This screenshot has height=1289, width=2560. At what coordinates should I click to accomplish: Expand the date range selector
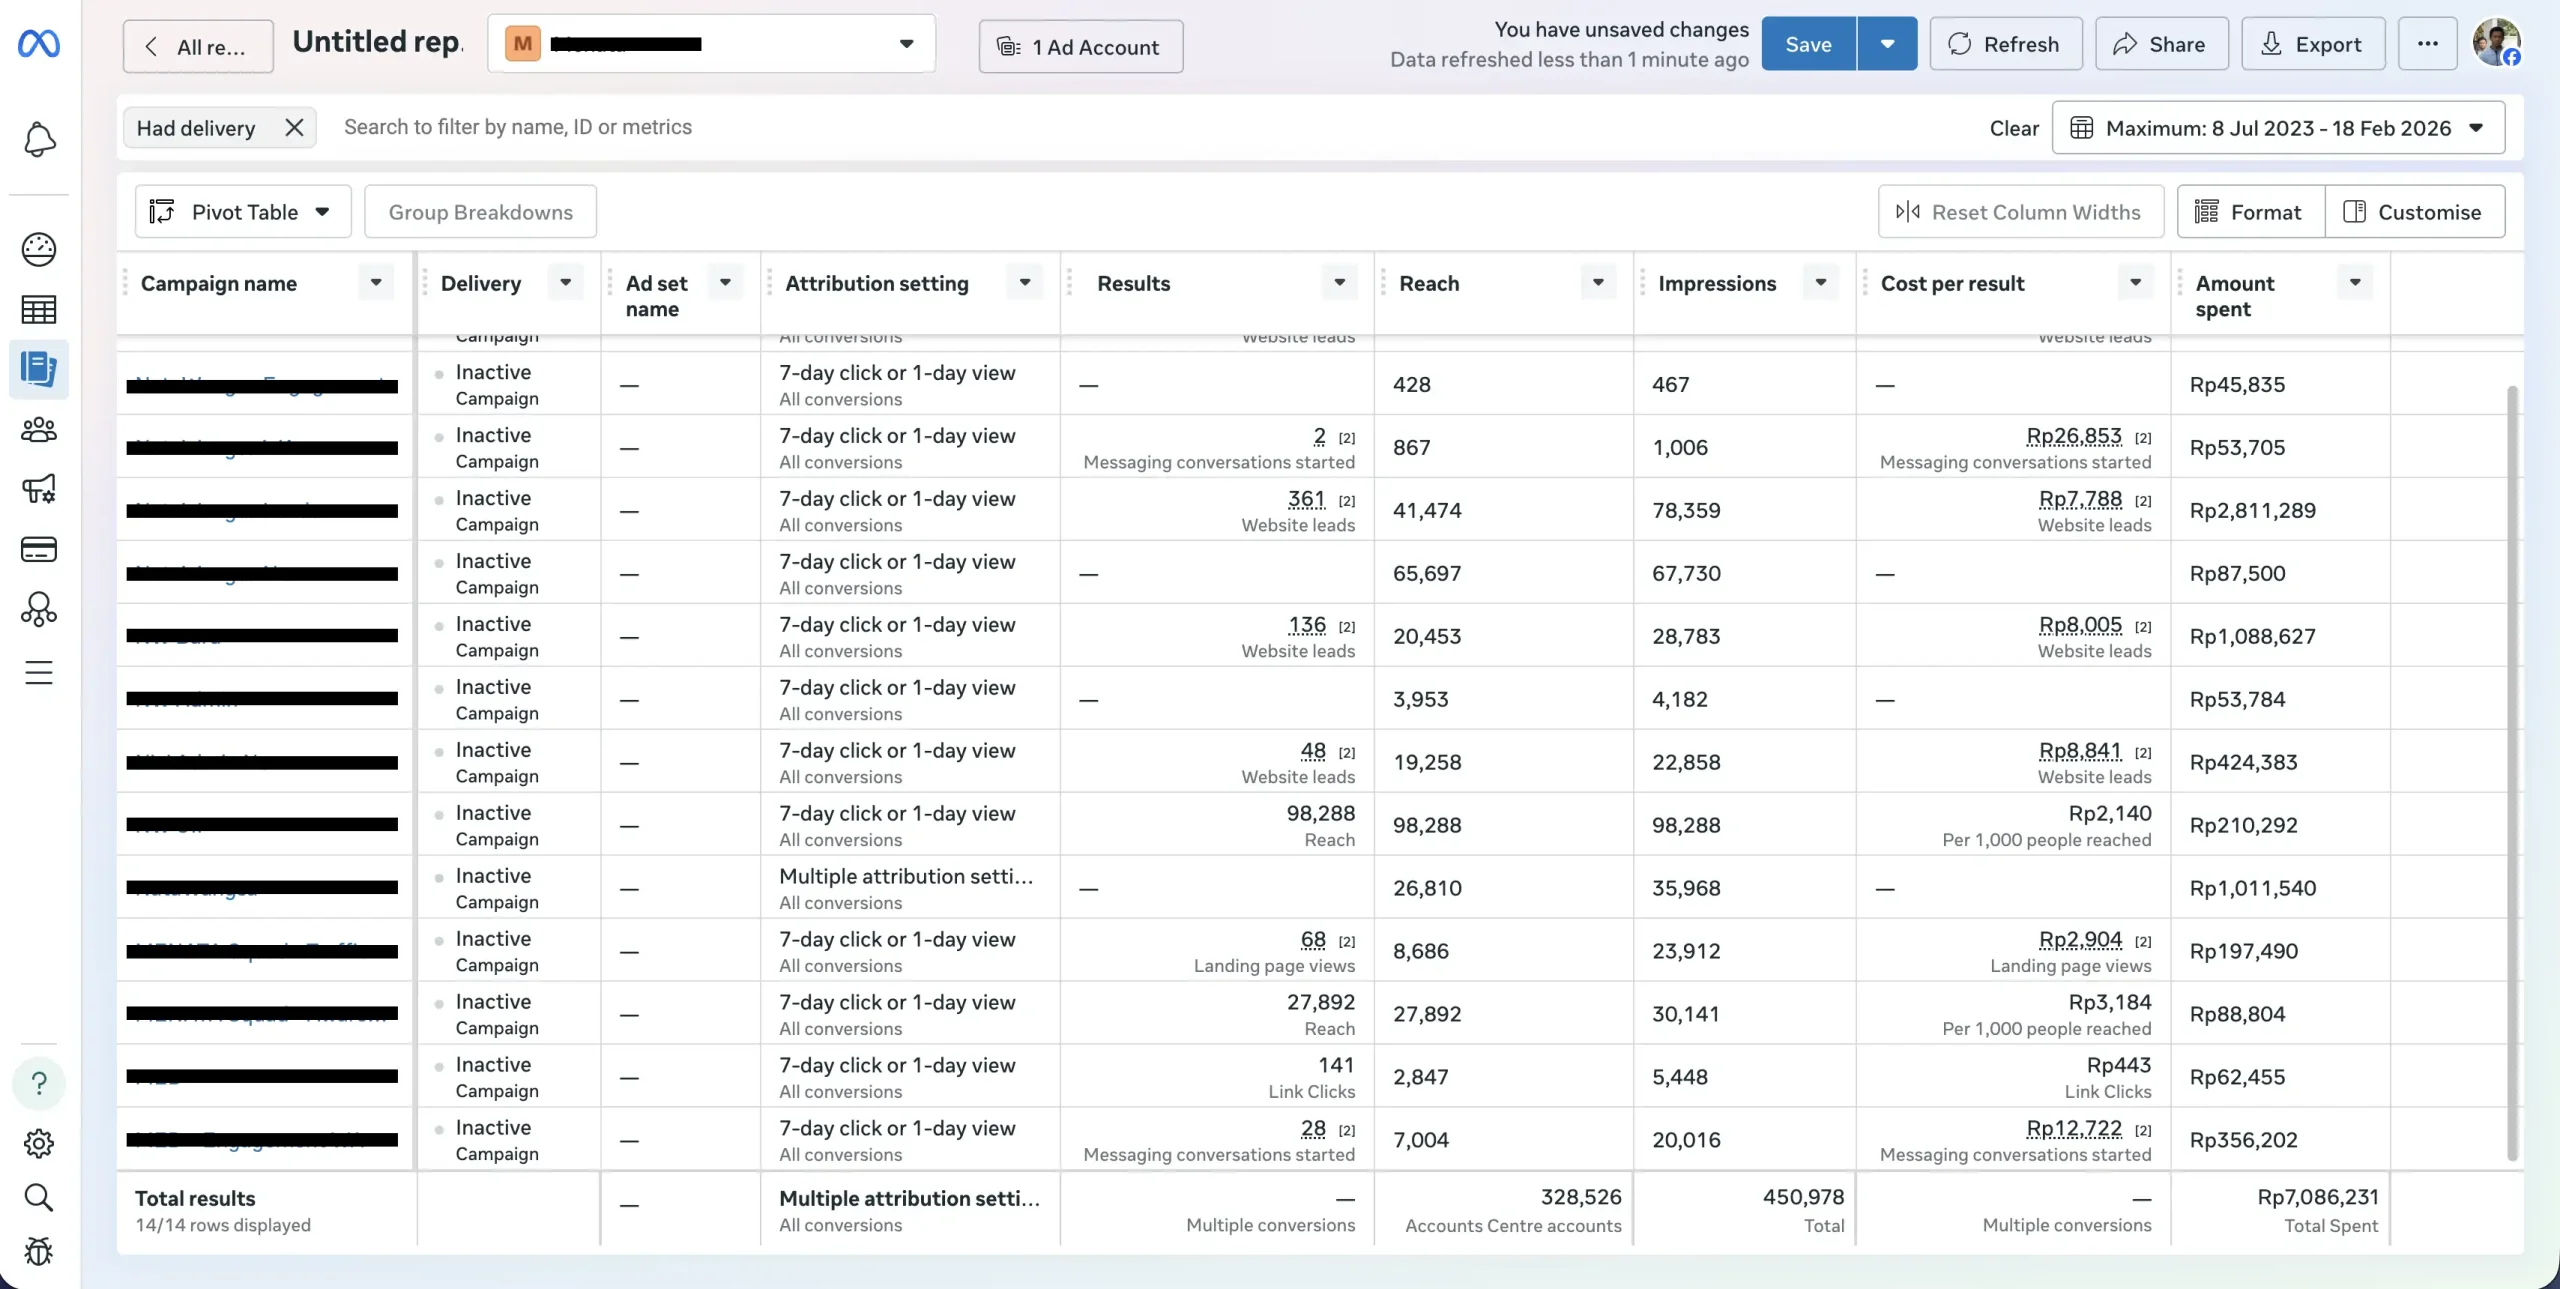2278,128
